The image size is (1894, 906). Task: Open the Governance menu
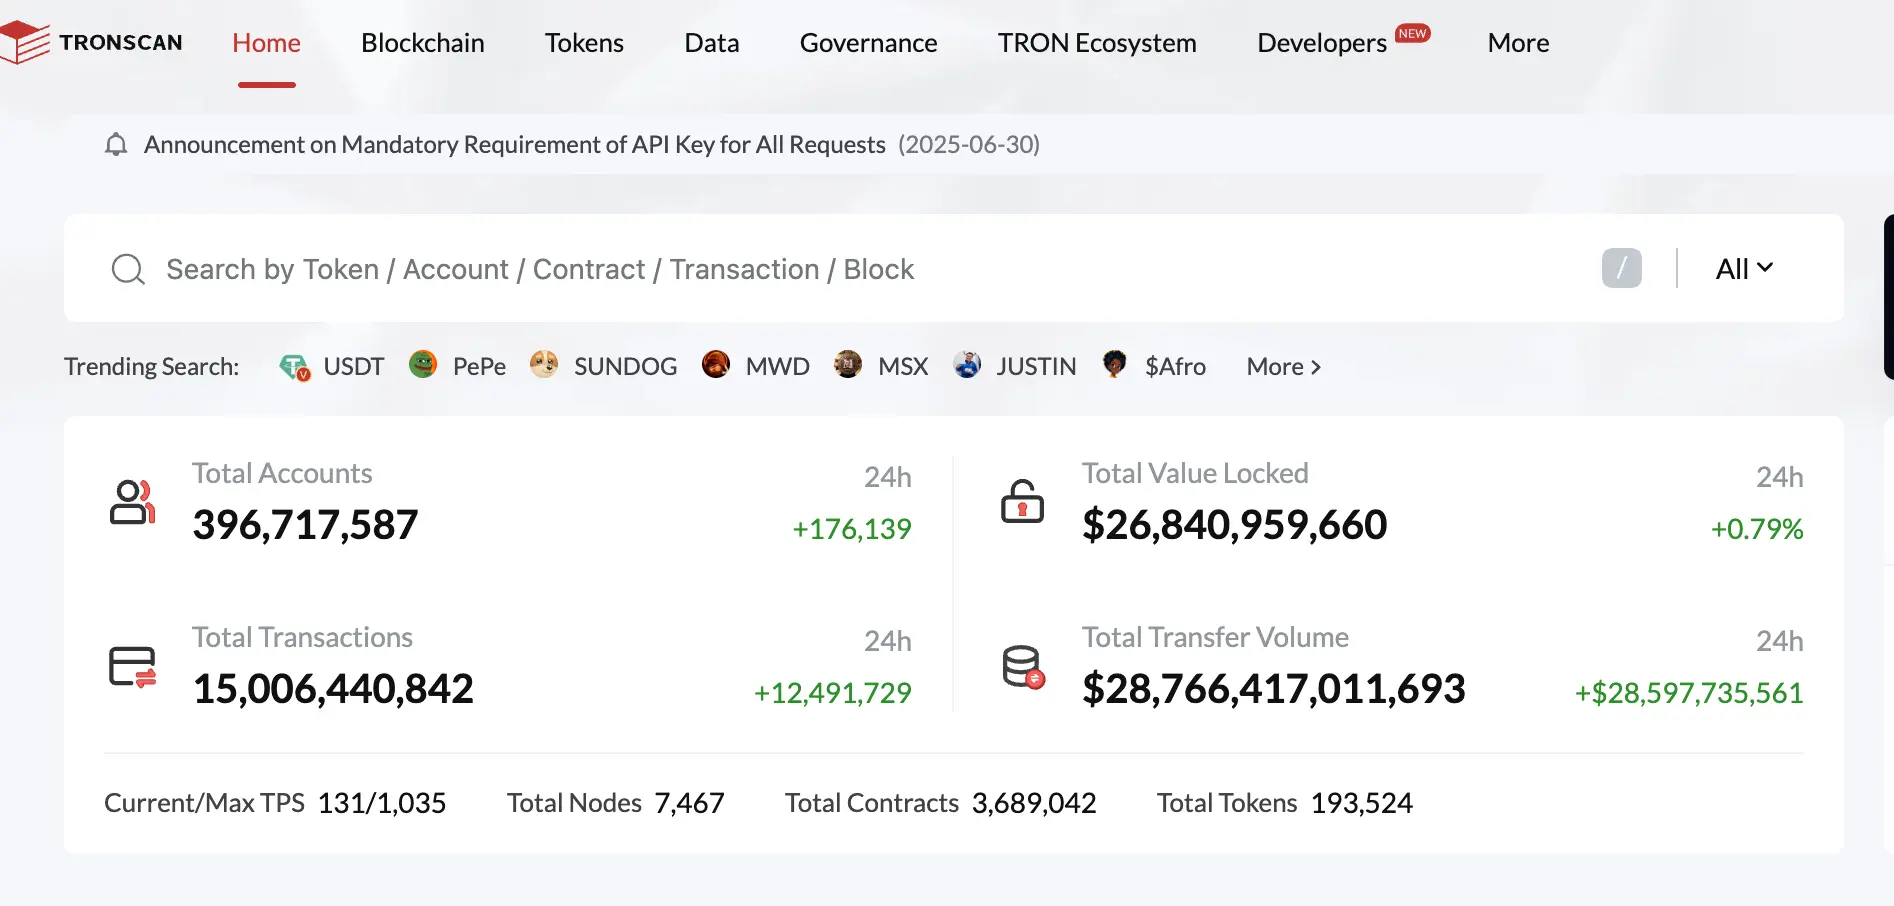(868, 43)
